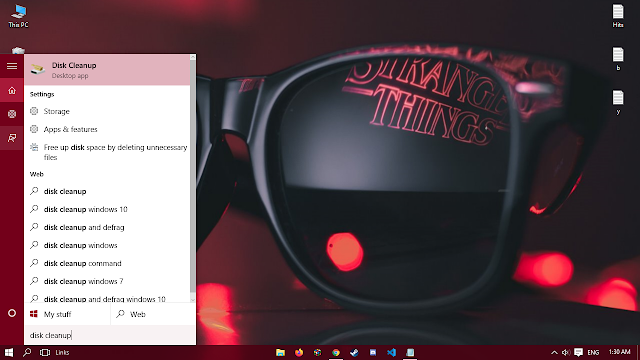Select 'disk cleanup windows' web suggestion
This screenshot has width=640, height=360.
point(107,245)
